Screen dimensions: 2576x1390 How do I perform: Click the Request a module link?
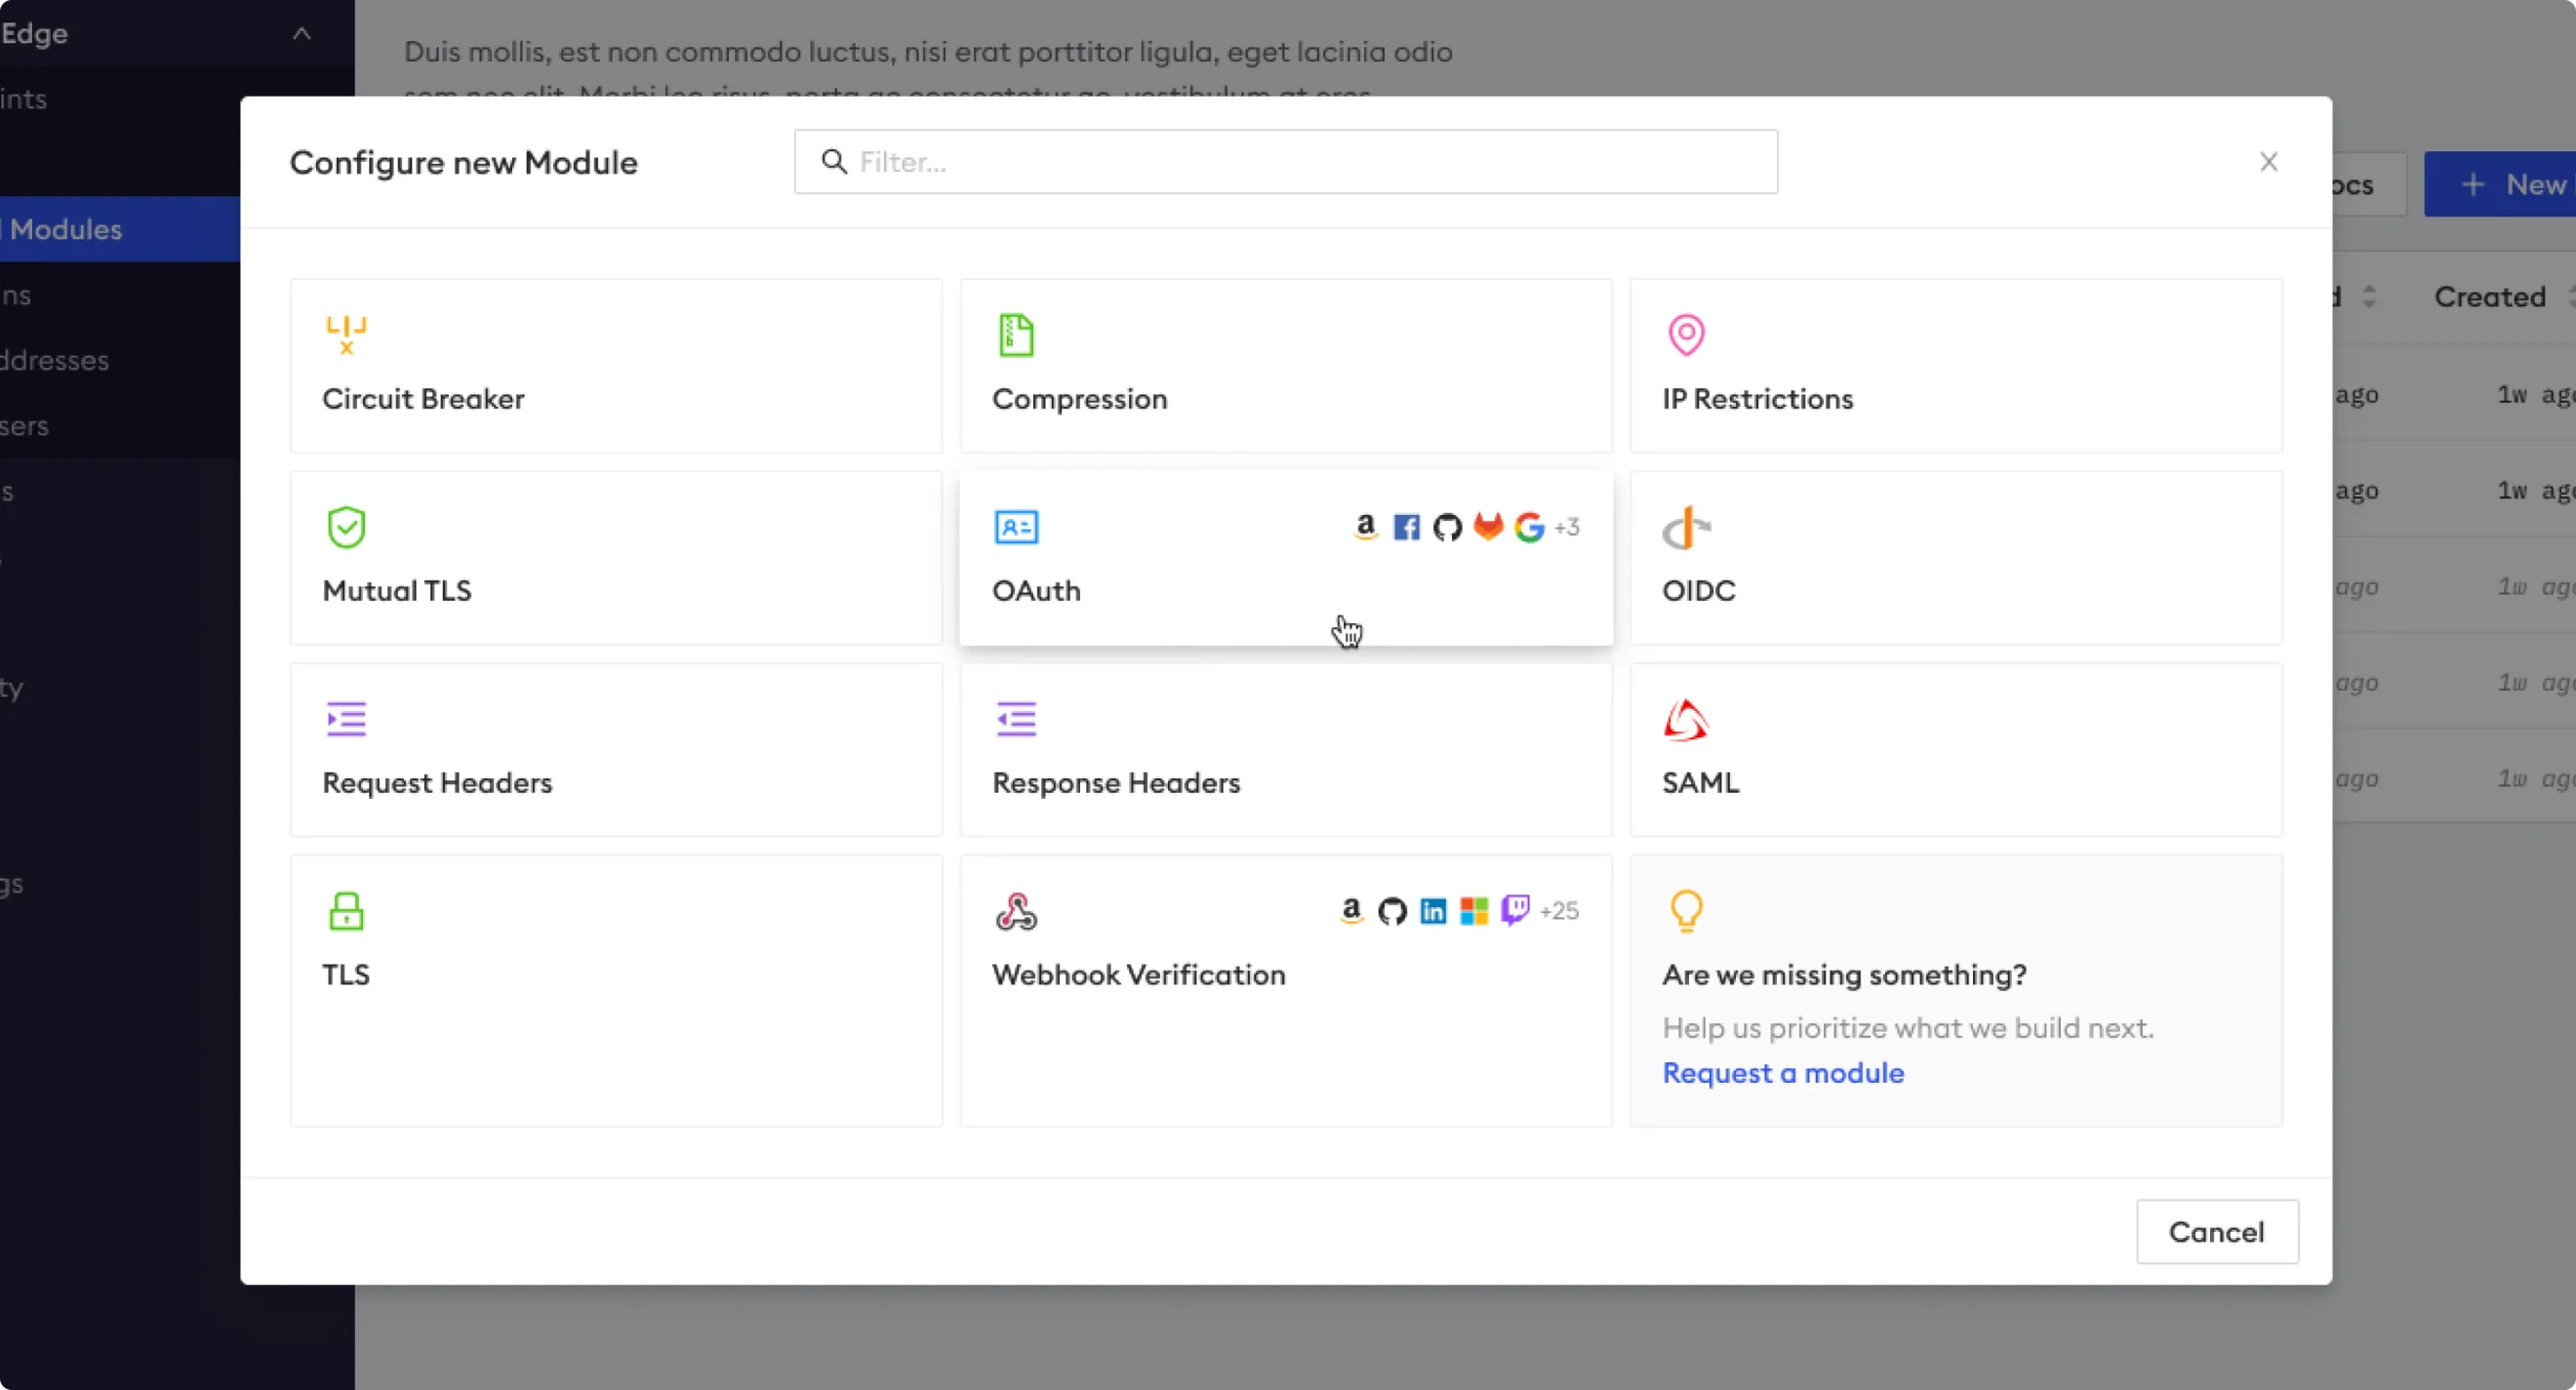click(1782, 1072)
